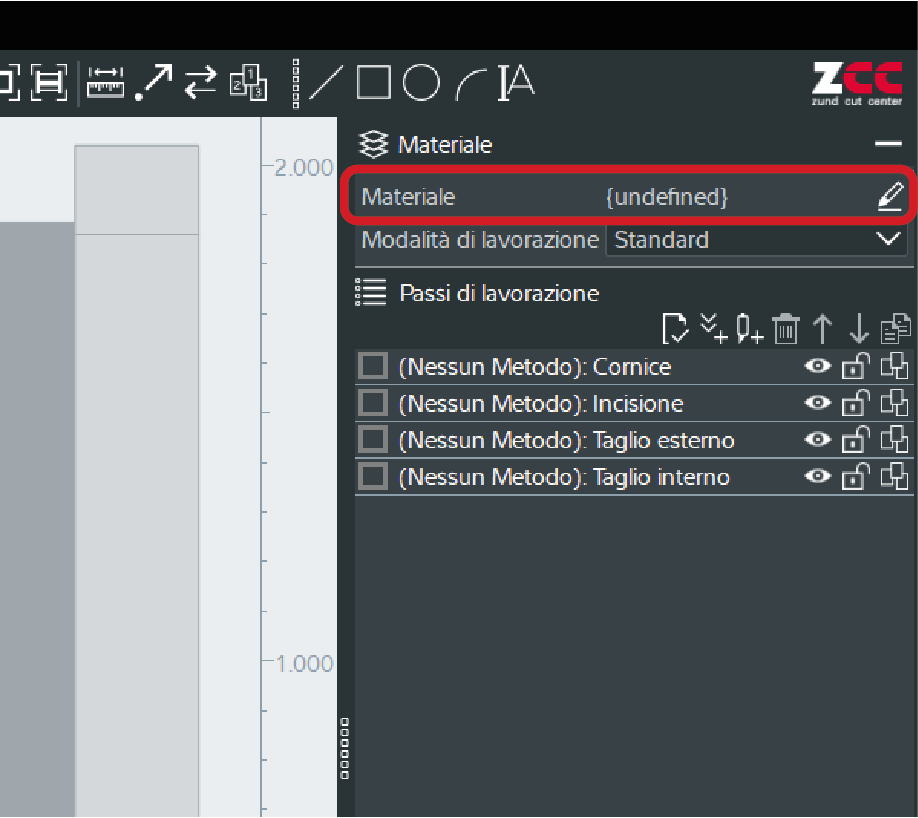Select the Line drawing tool
The width and height of the screenshot is (918, 818).
tap(326, 82)
